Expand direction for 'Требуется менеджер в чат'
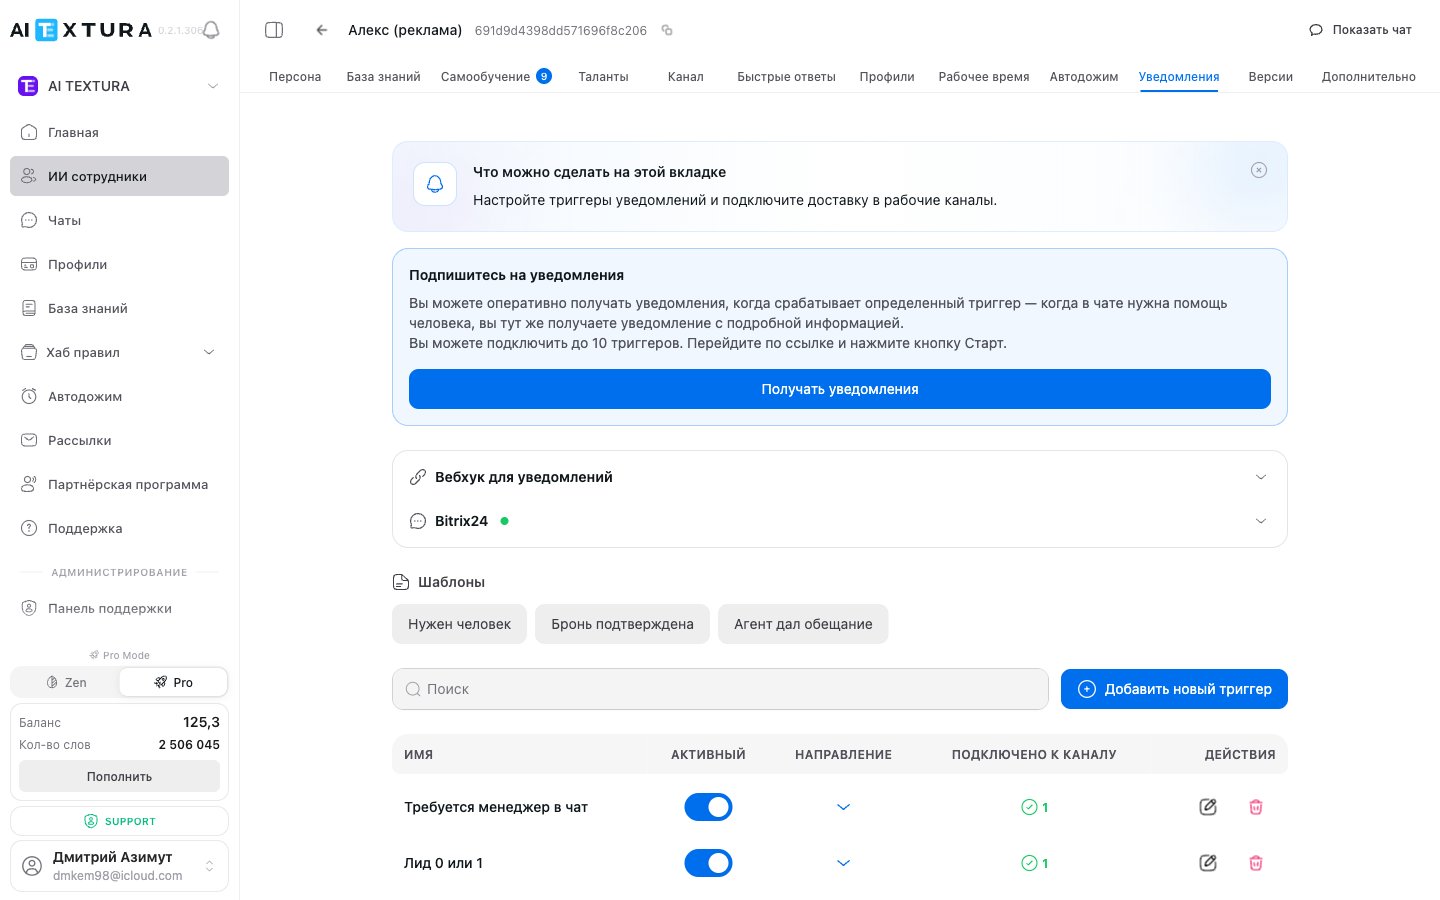Screen dimensions: 1440x900 (843, 807)
